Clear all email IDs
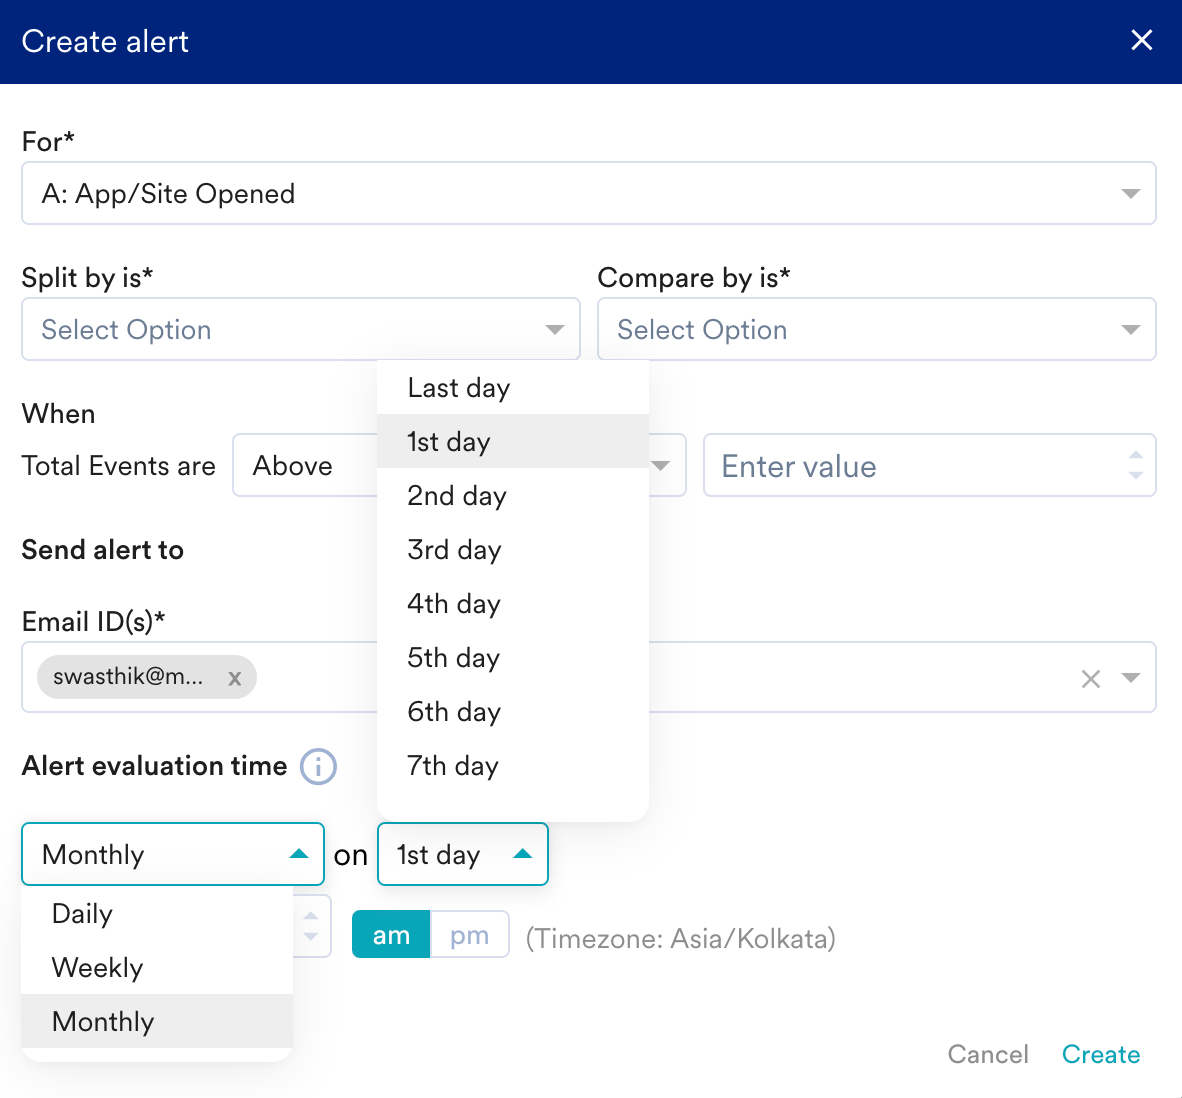The image size is (1182, 1098). [x=1090, y=678]
